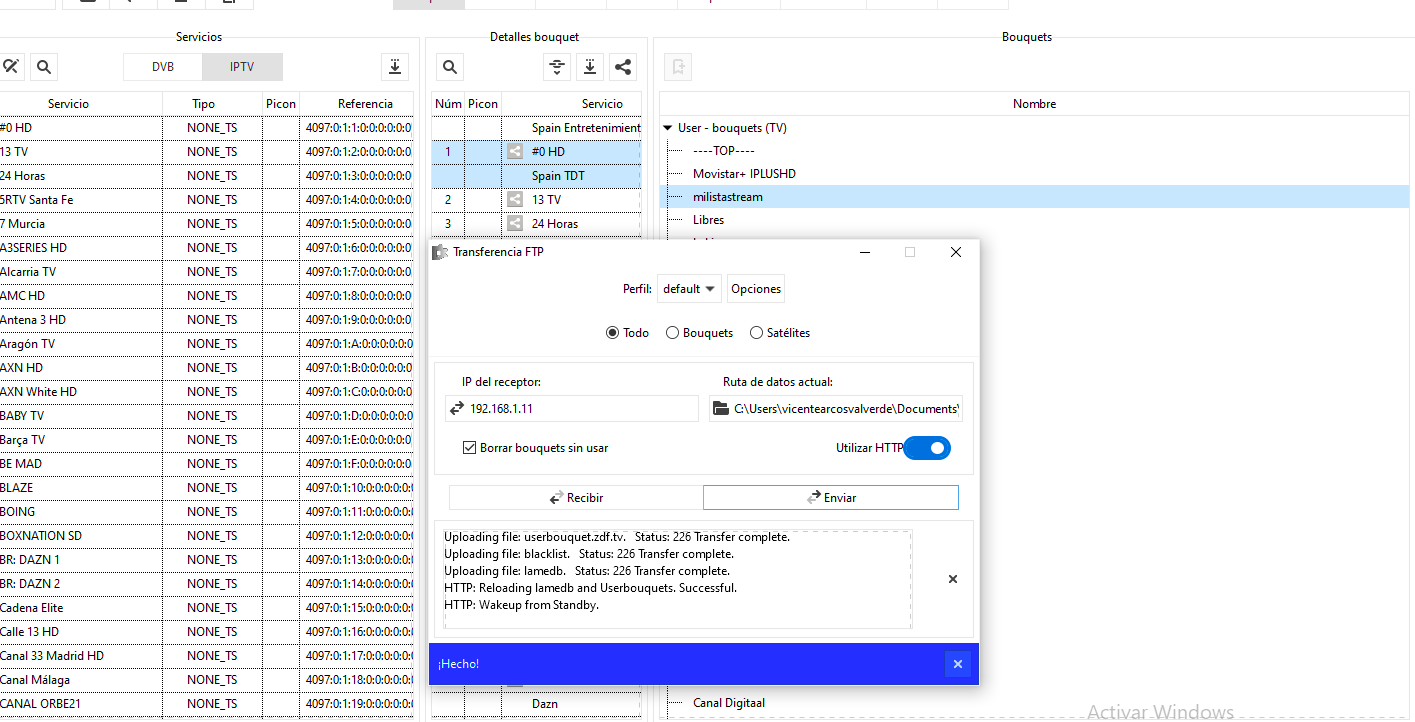Collapse the User - bouquets (TV) tree
The image size is (1415, 722).
point(668,128)
